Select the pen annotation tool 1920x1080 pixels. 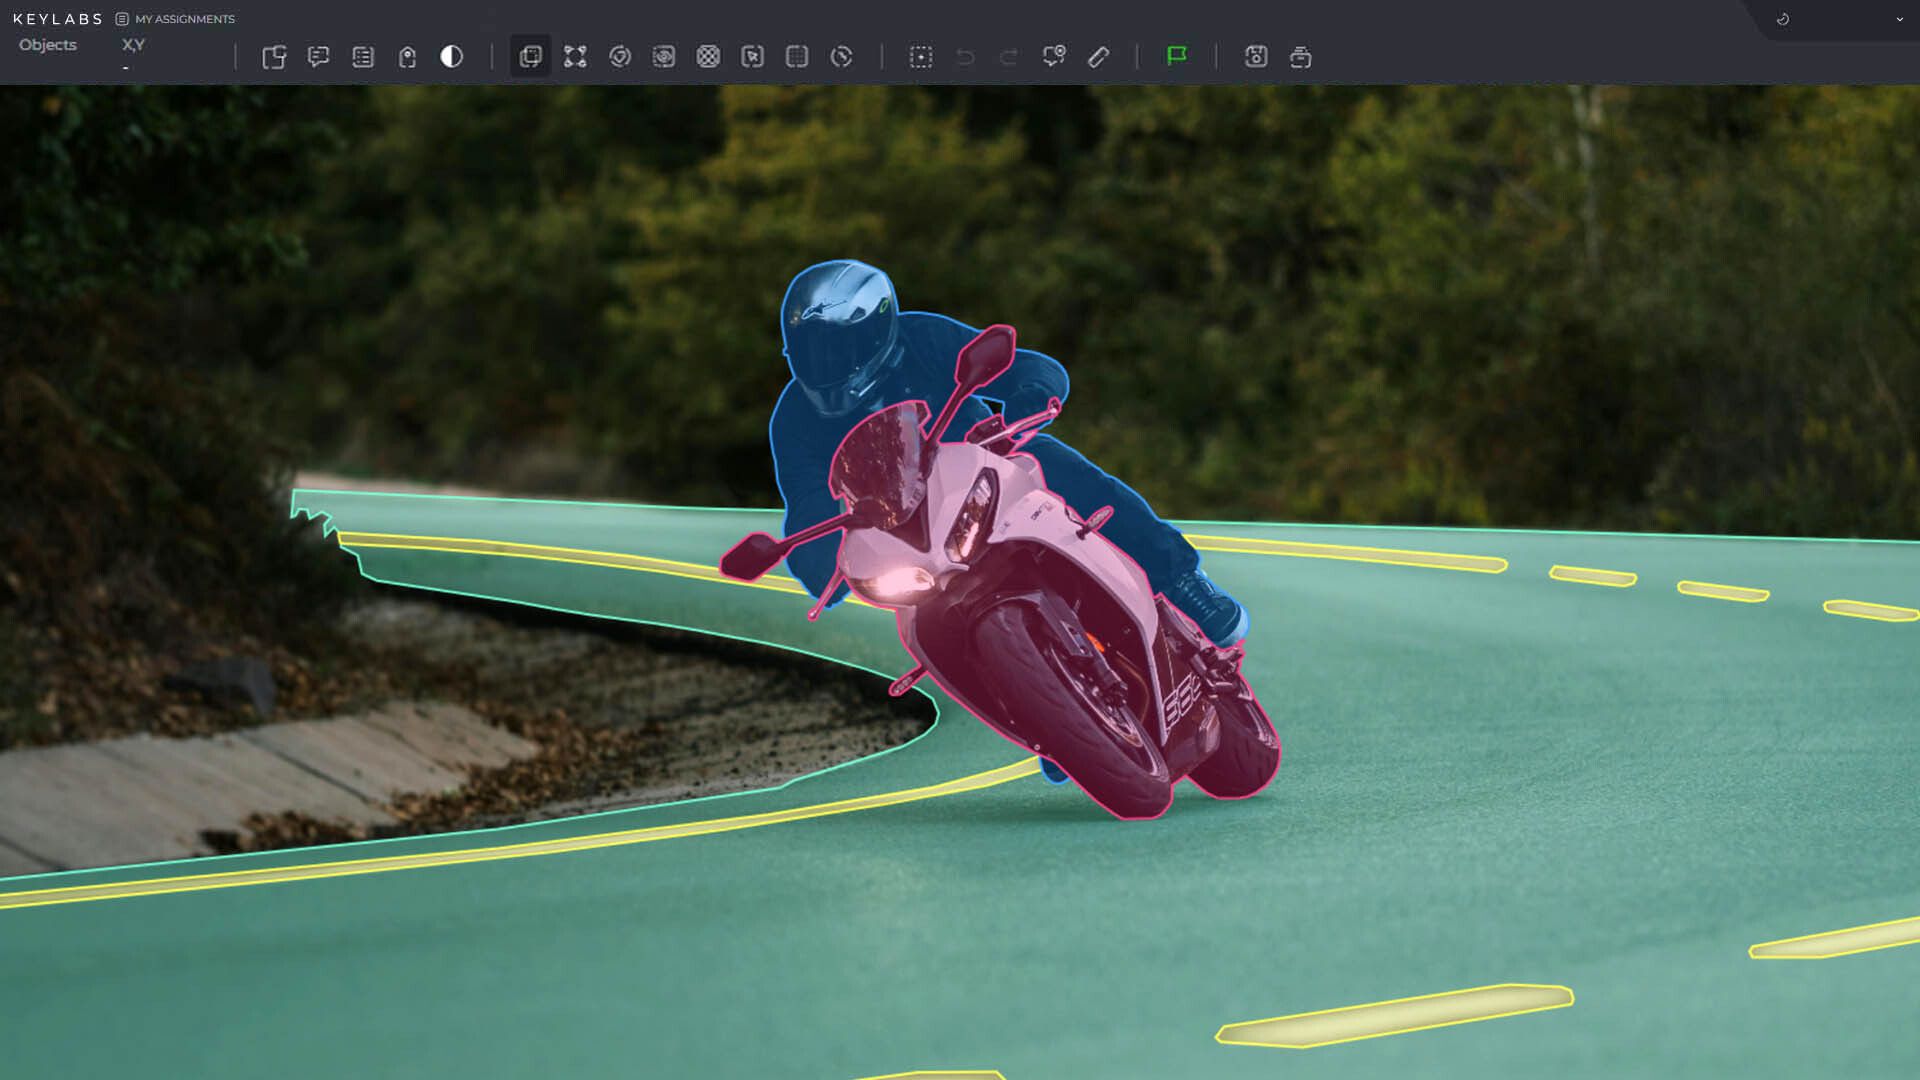tap(1097, 57)
